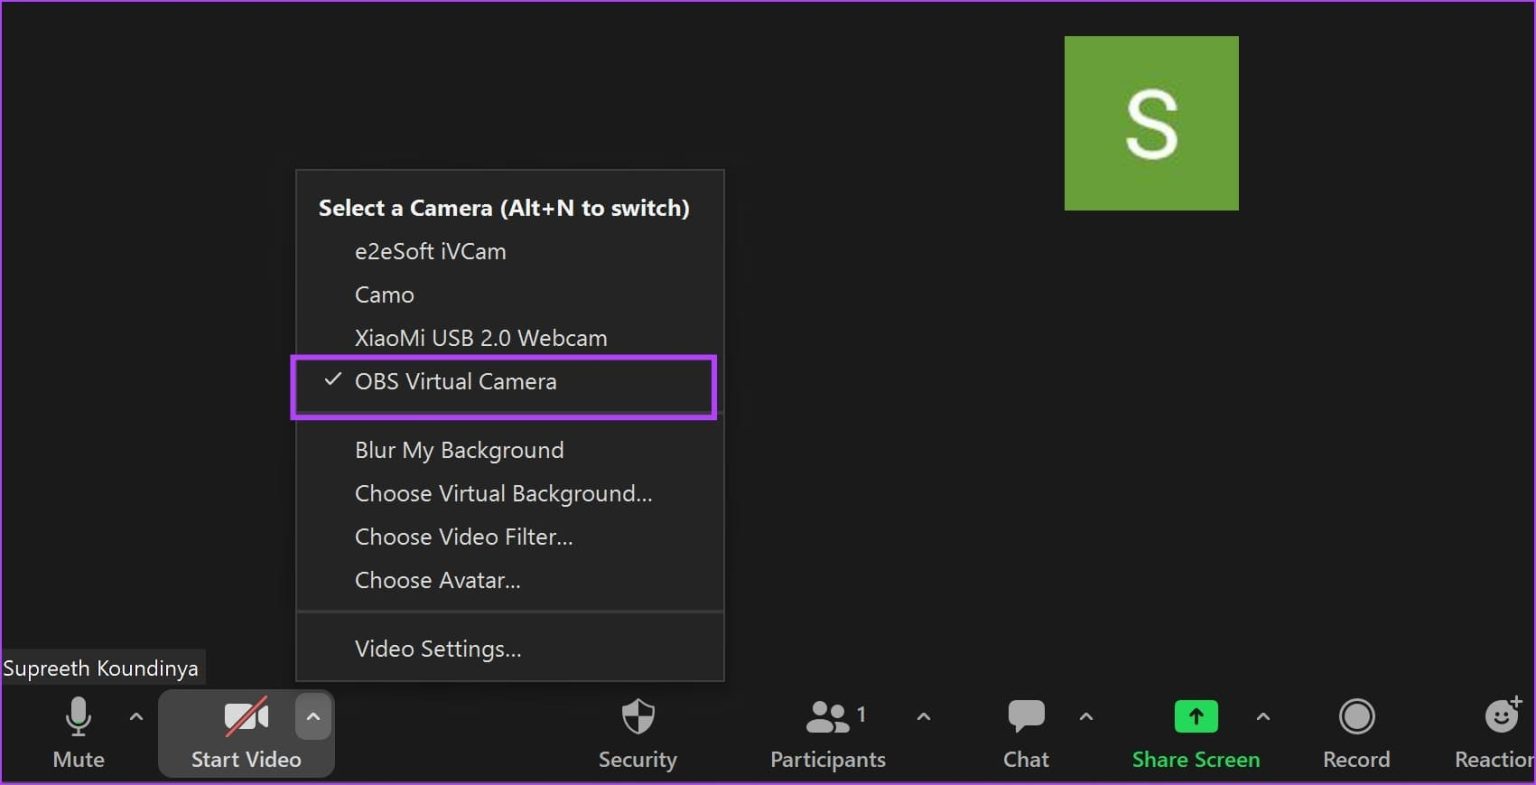Expand the microphone audio options chevron
The width and height of the screenshot is (1536, 785).
click(x=135, y=717)
